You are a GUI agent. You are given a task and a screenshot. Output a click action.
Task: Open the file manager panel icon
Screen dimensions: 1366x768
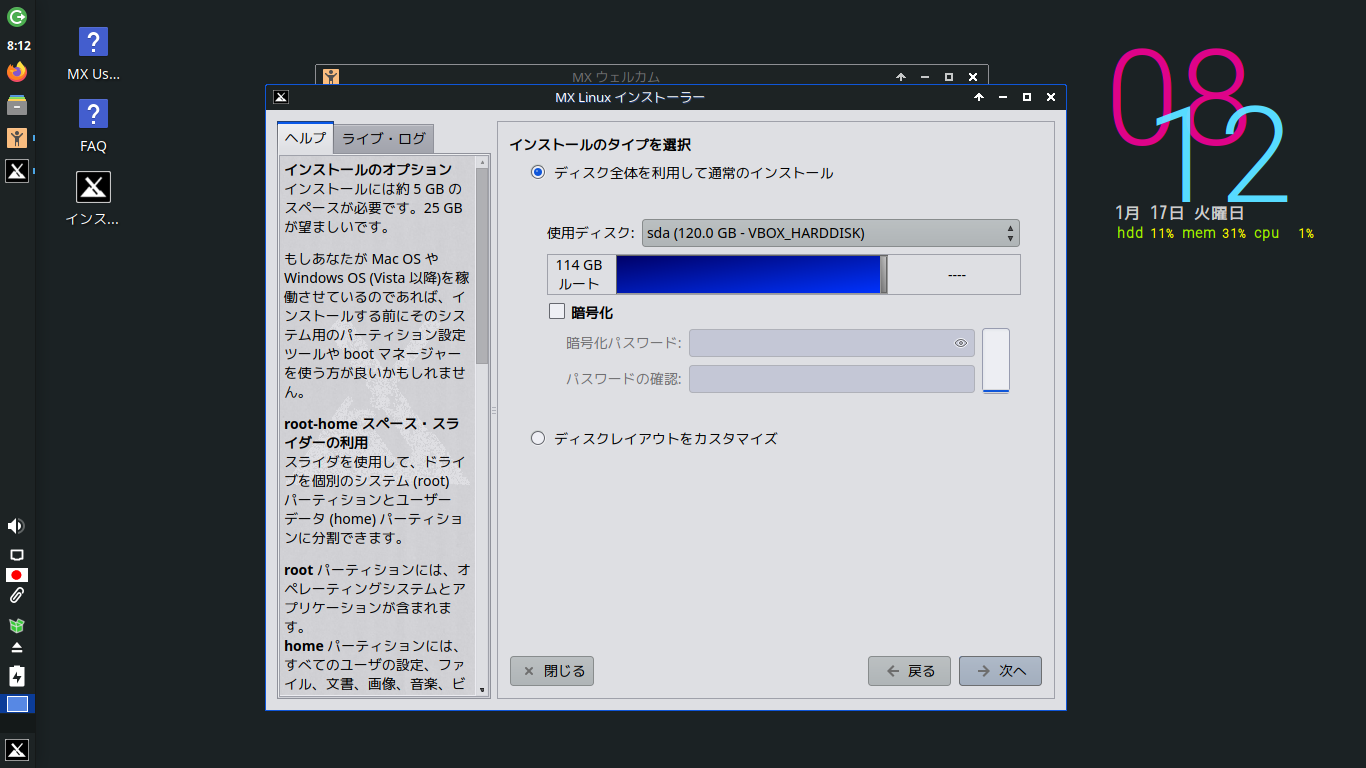(x=17, y=105)
